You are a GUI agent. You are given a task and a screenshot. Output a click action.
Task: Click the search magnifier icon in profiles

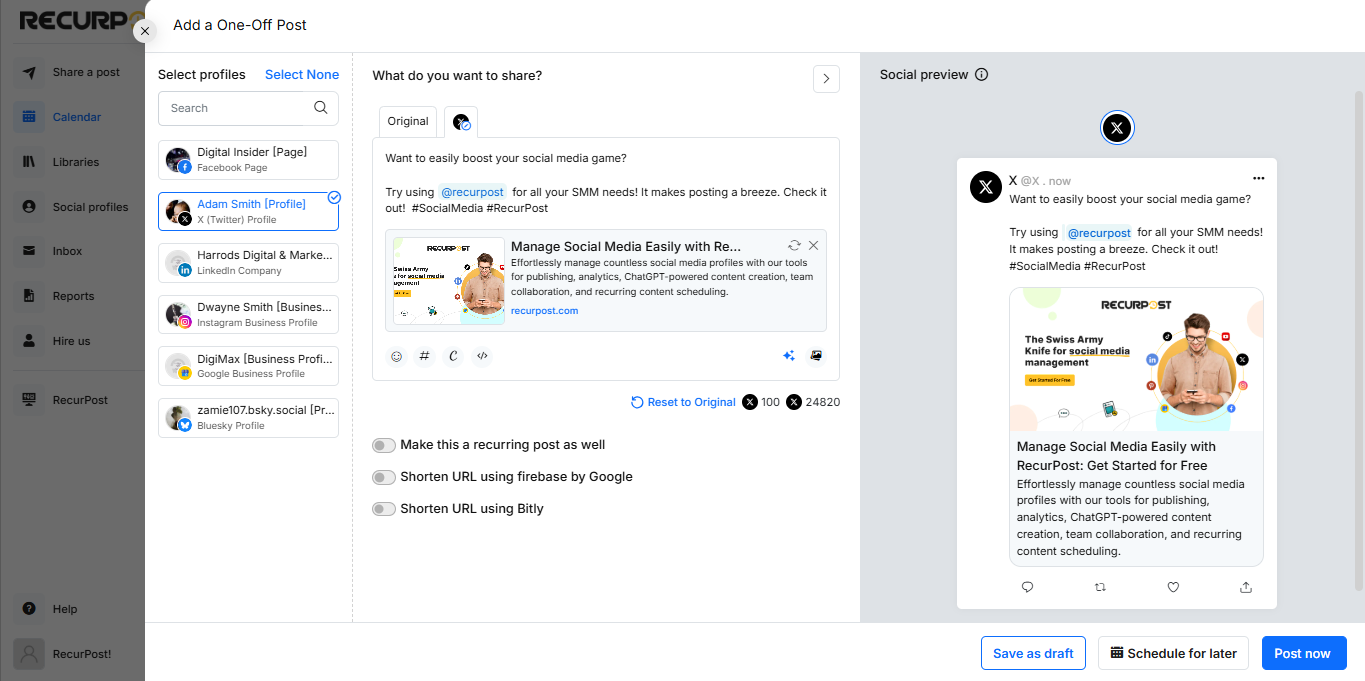(x=321, y=108)
